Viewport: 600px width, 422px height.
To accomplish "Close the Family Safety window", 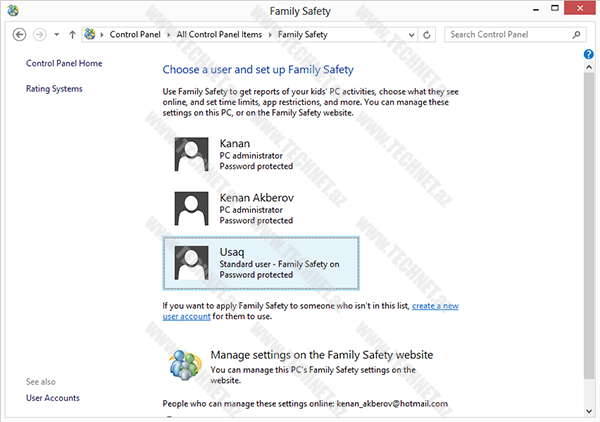I will click(x=580, y=8).
